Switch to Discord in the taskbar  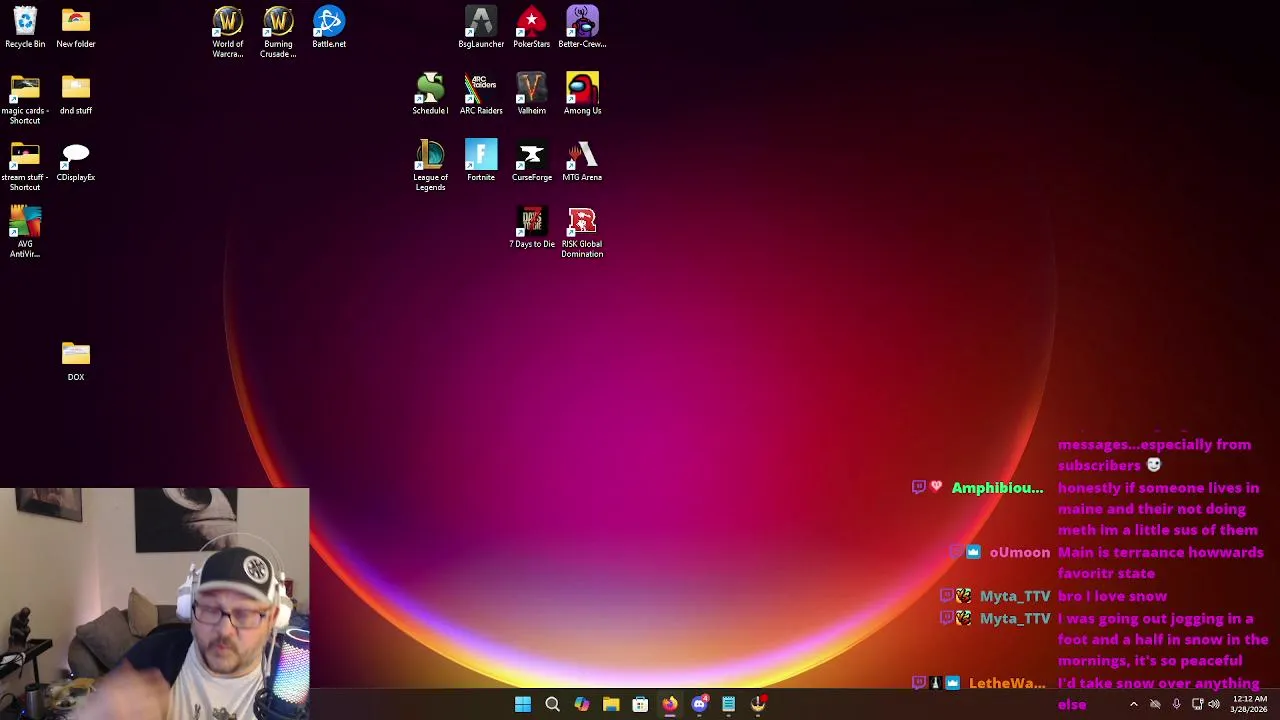[699, 705]
